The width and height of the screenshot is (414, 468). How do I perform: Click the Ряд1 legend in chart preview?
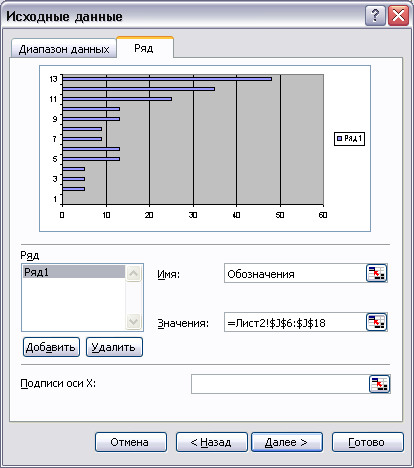(349, 138)
